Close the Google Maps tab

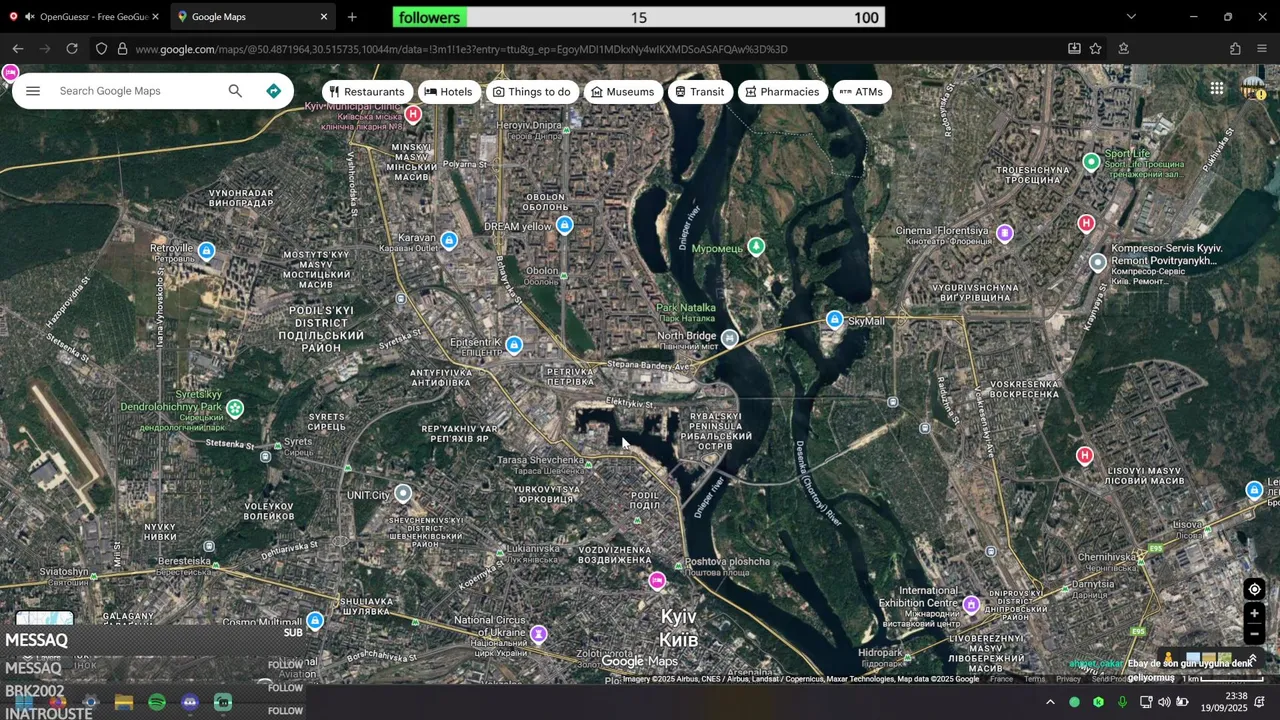tap(323, 17)
